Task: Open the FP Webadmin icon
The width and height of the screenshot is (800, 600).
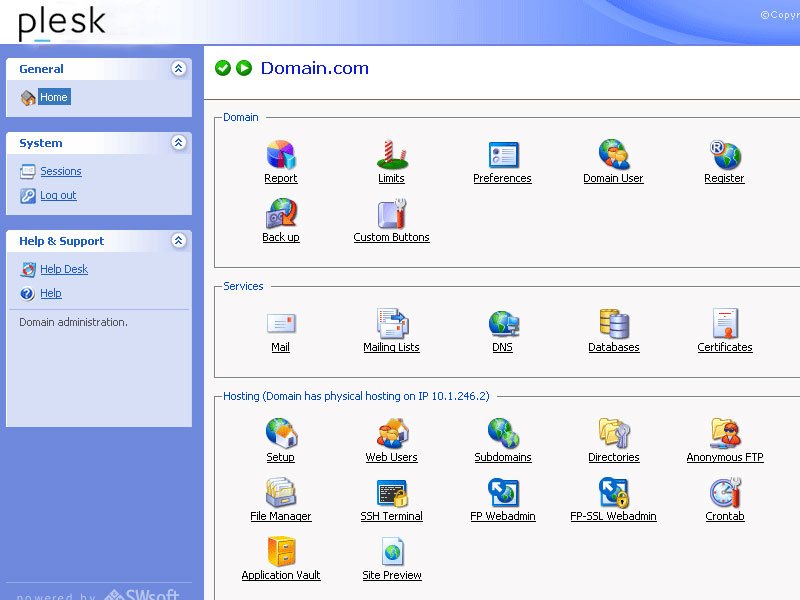Action: pos(503,492)
